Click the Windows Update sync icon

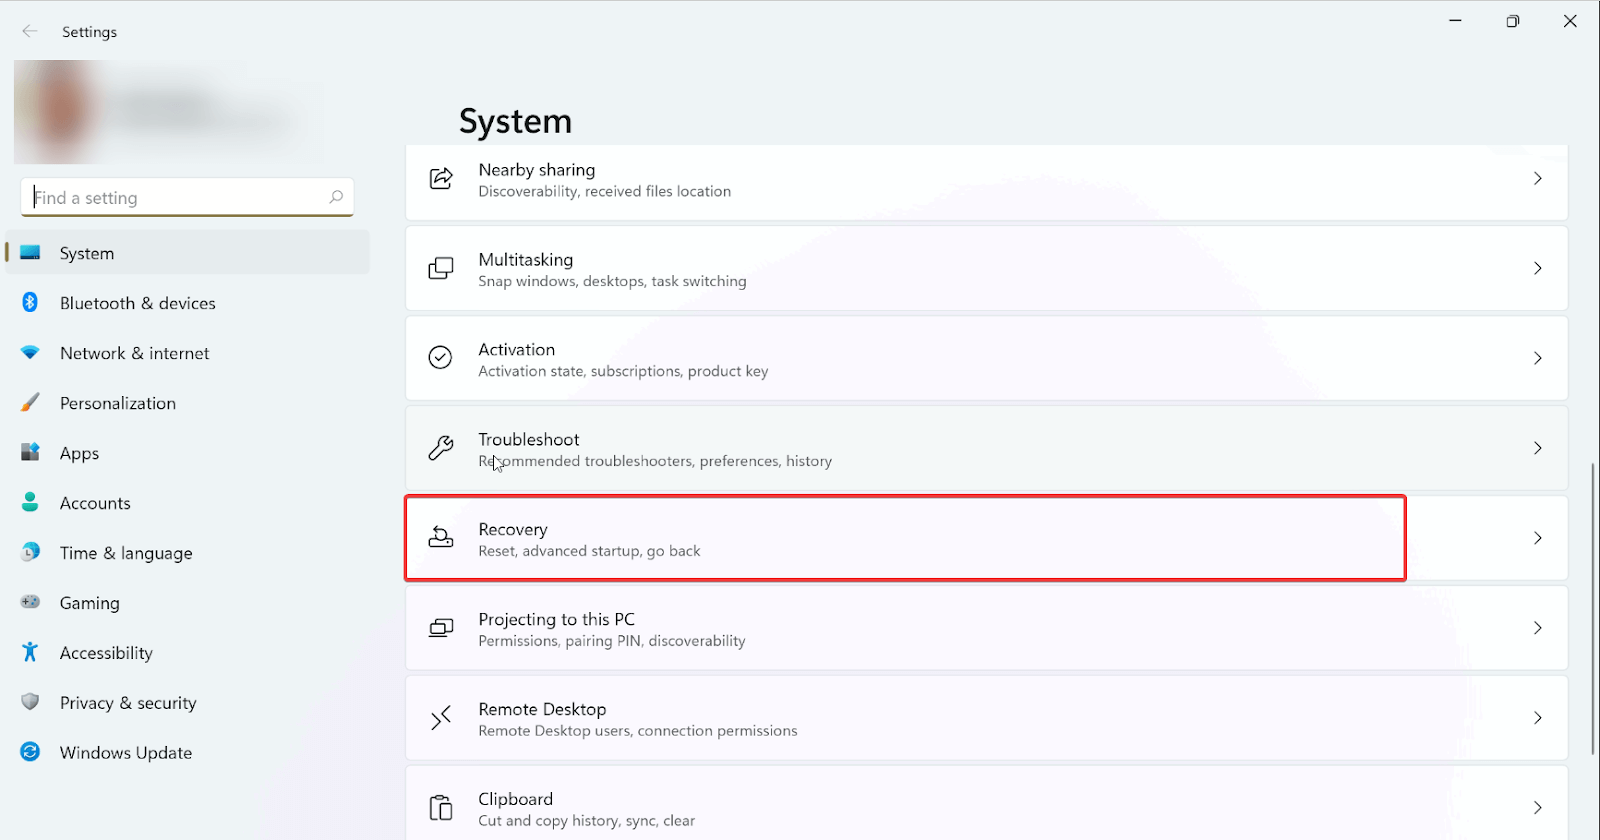pos(30,752)
